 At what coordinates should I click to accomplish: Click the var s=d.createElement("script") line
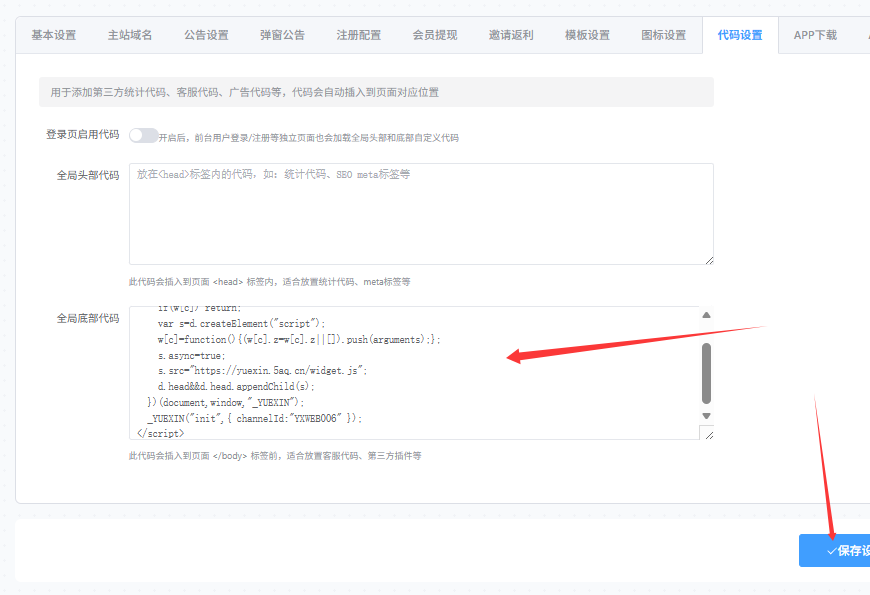pos(241,323)
